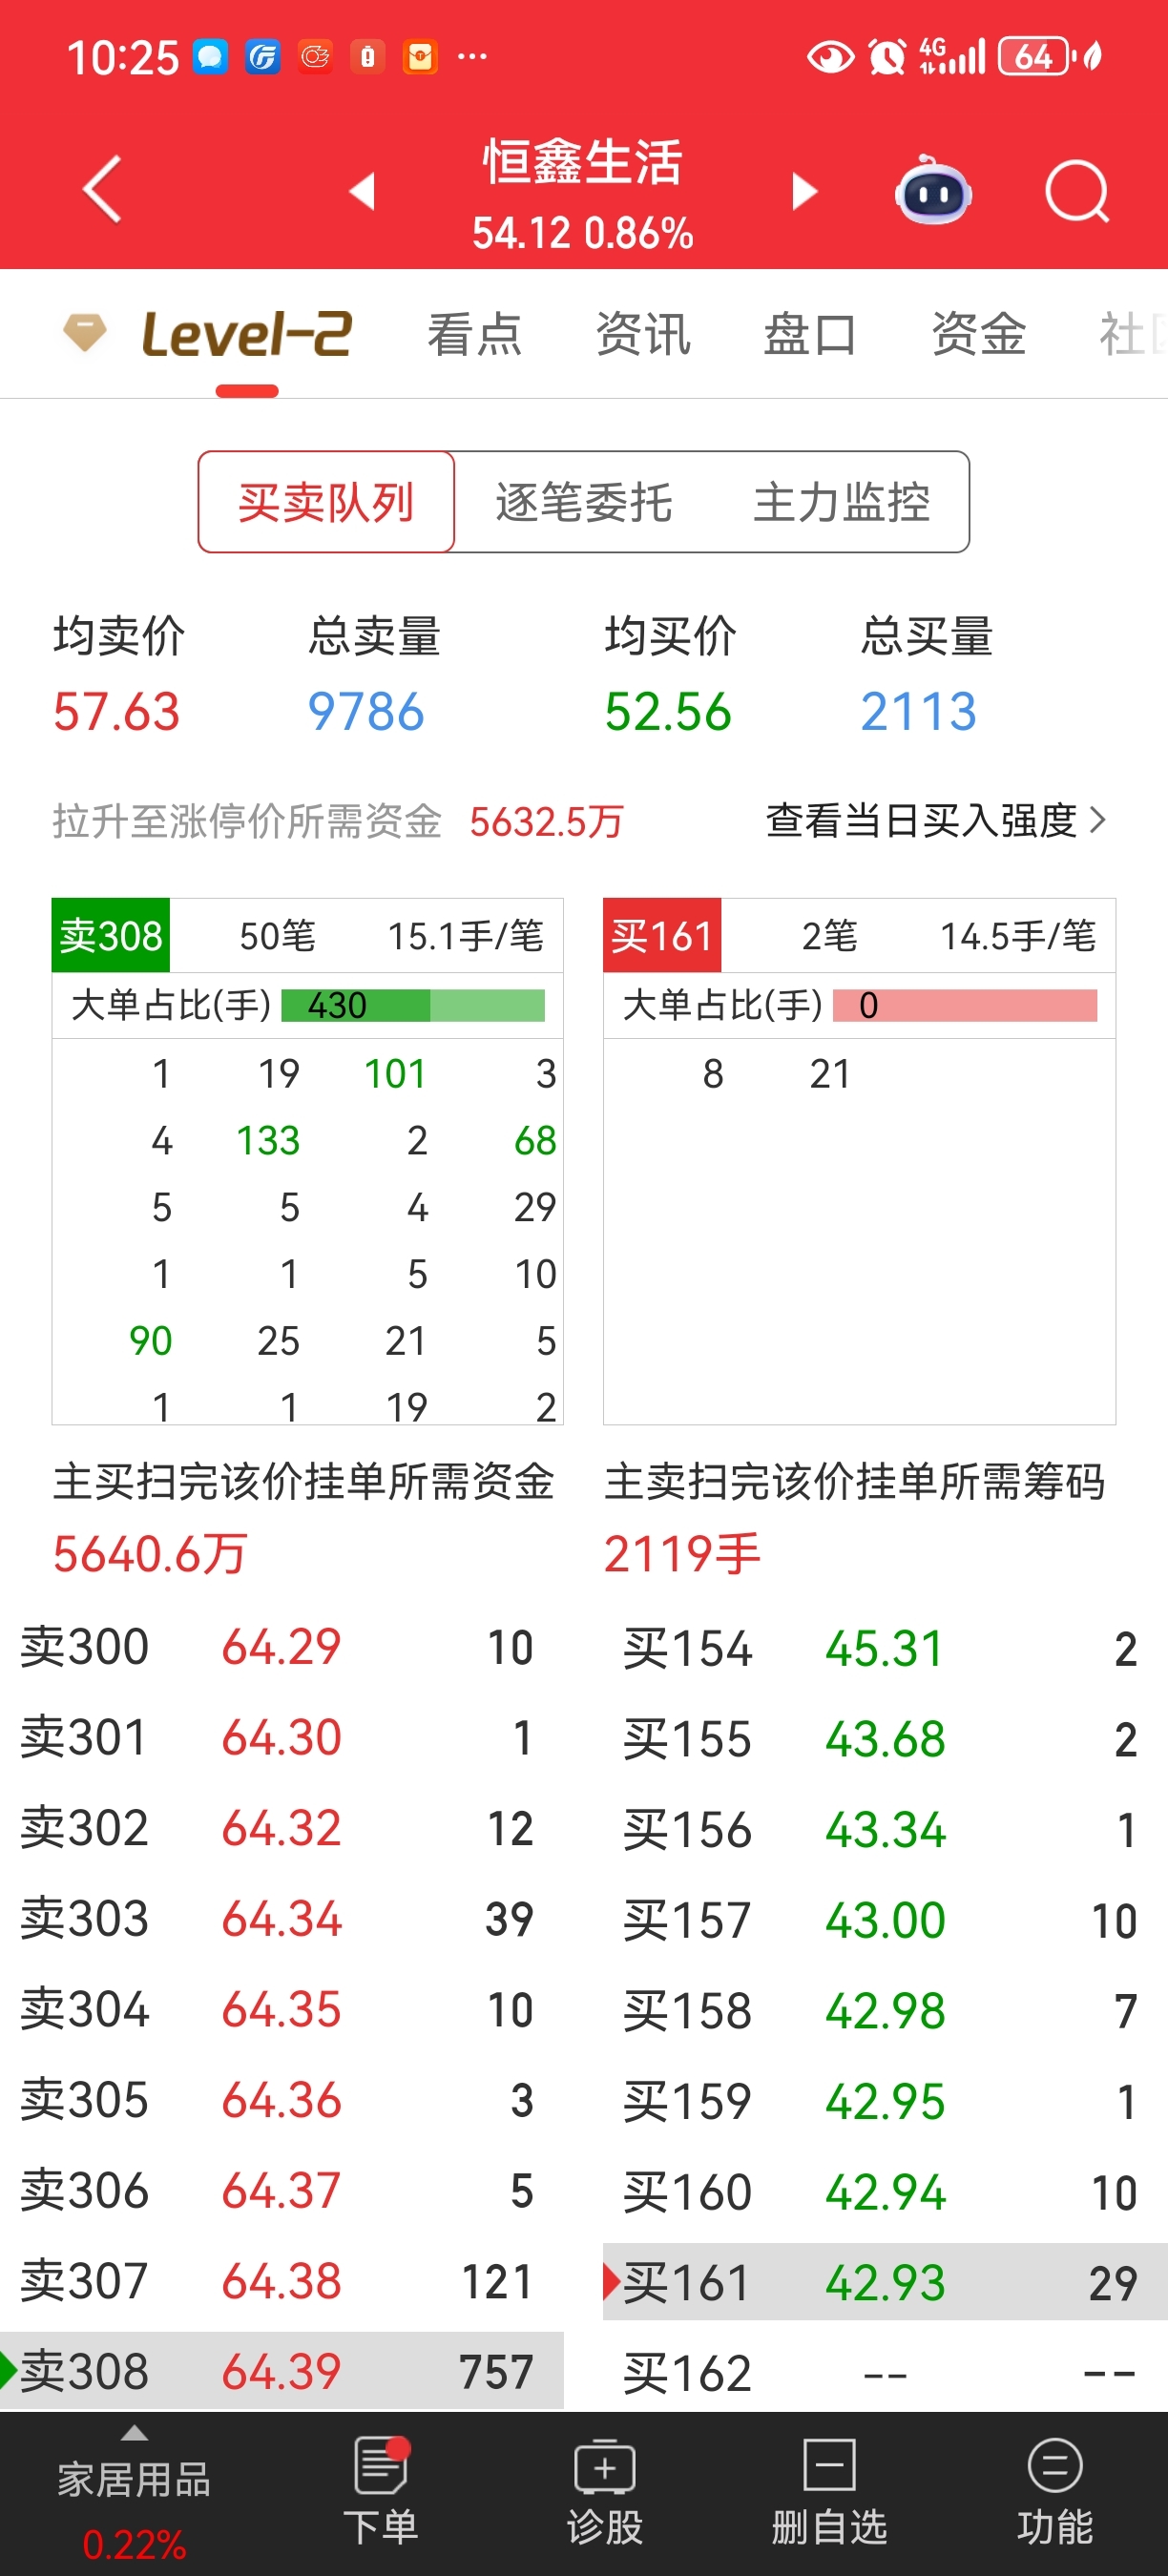Image resolution: width=1168 pixels, height=2576 pixels.
Task: Tap 2119手 required chips value
Action: 683,1555
